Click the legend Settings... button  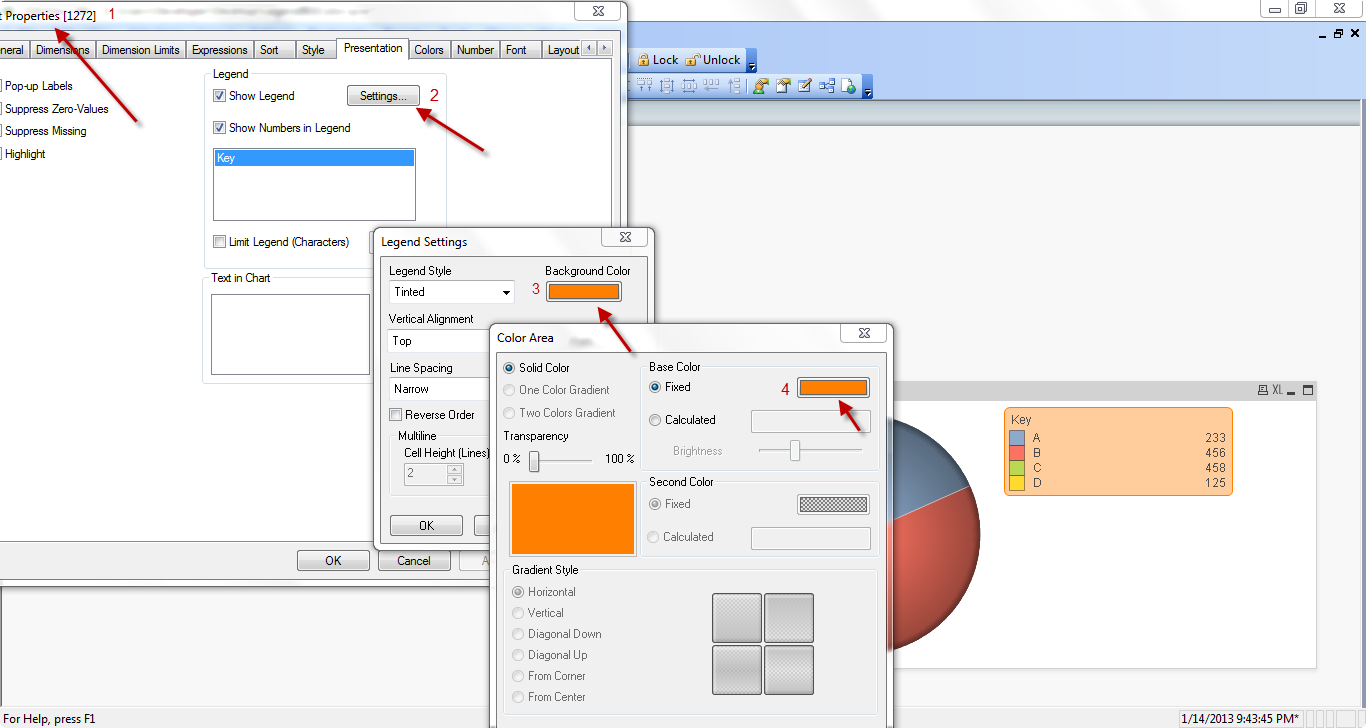tap(383, 96)
